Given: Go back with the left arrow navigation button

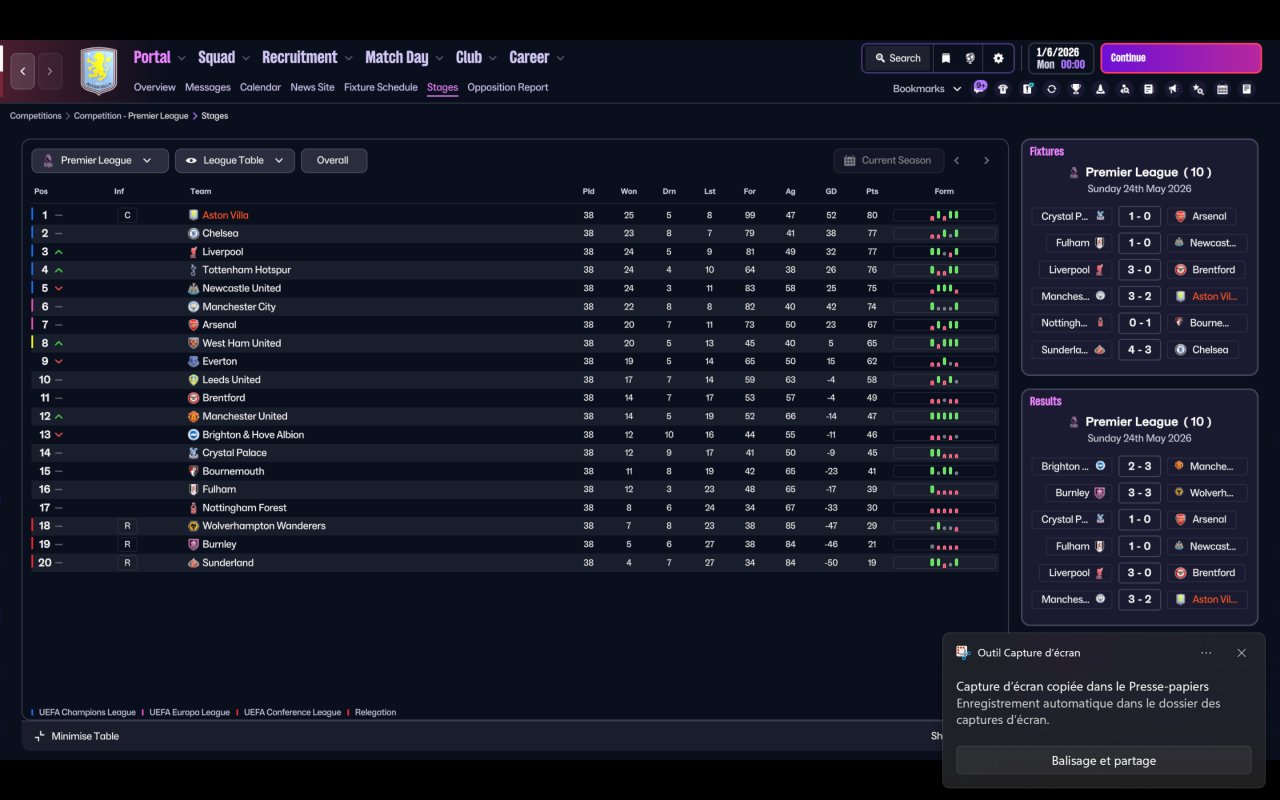Looking at the screenshot, I should [x=23, y=71].
